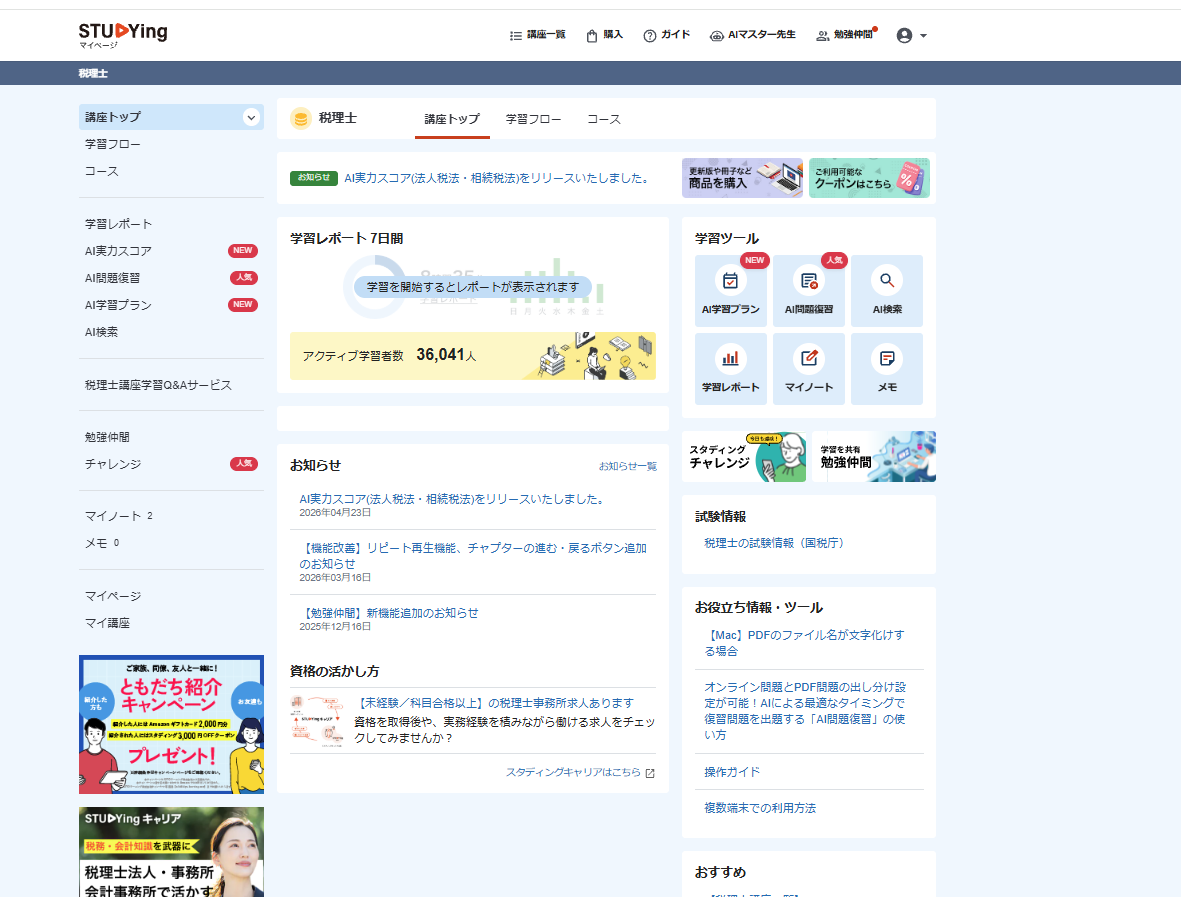Click the クーポンはこちら banner
The width and height of the screenshot is (1181, 897).
pos(869,178)
